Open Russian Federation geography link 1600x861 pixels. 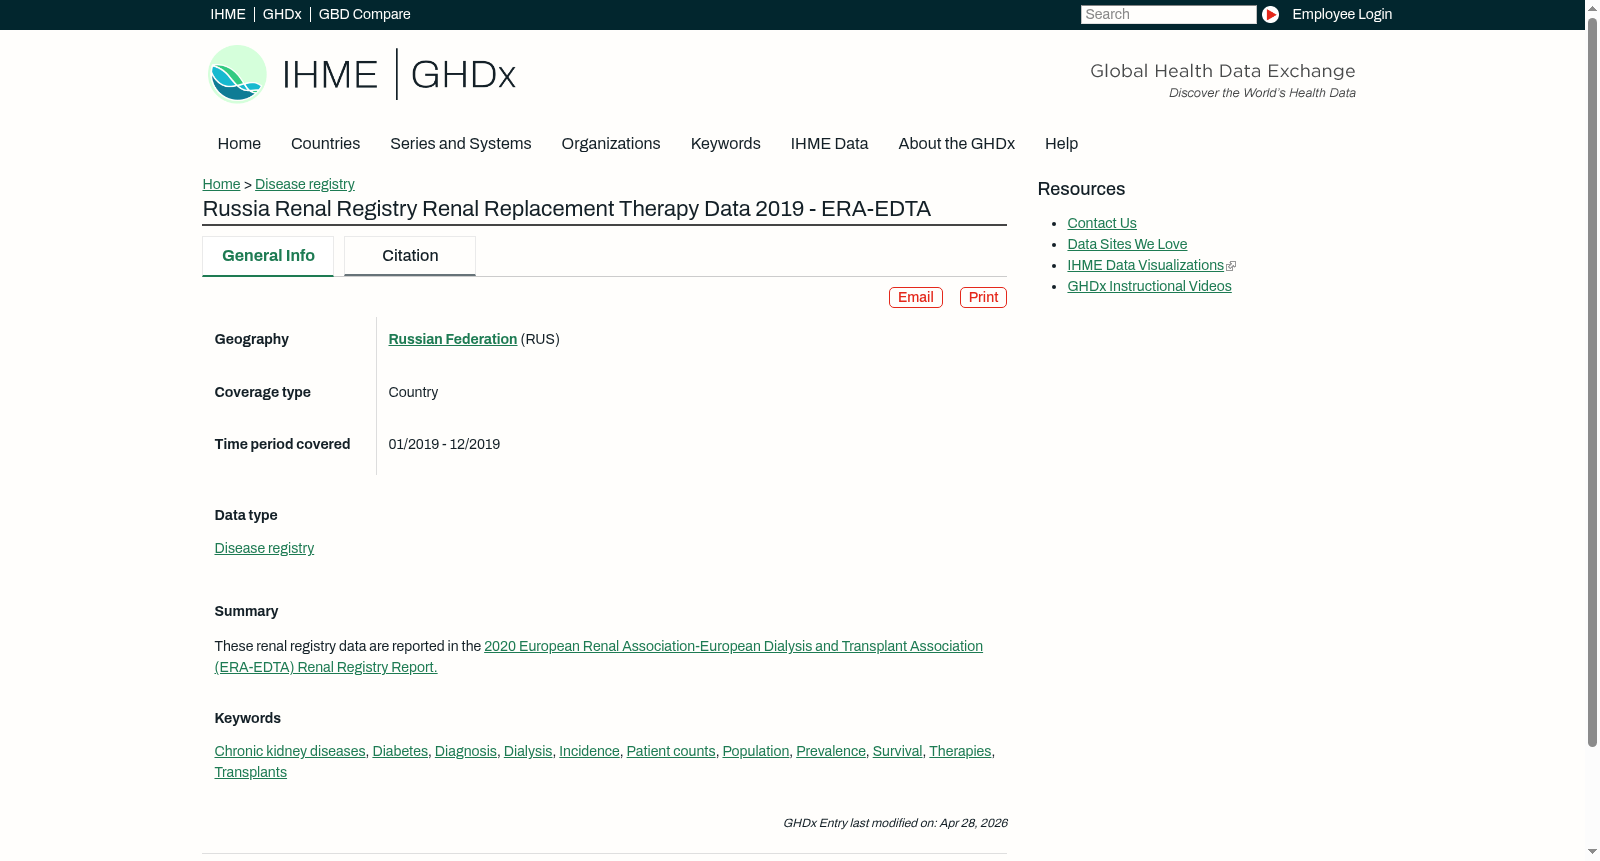[x=453, y=339]
